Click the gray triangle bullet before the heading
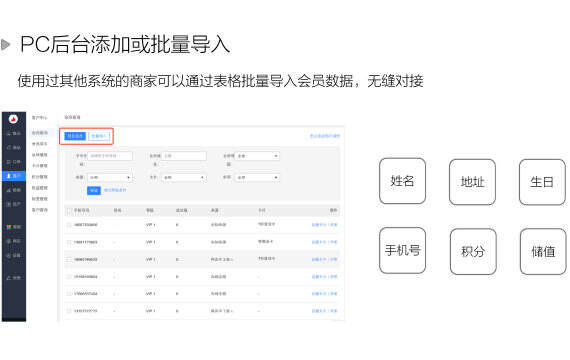The image size is (570, 360). 5,45
